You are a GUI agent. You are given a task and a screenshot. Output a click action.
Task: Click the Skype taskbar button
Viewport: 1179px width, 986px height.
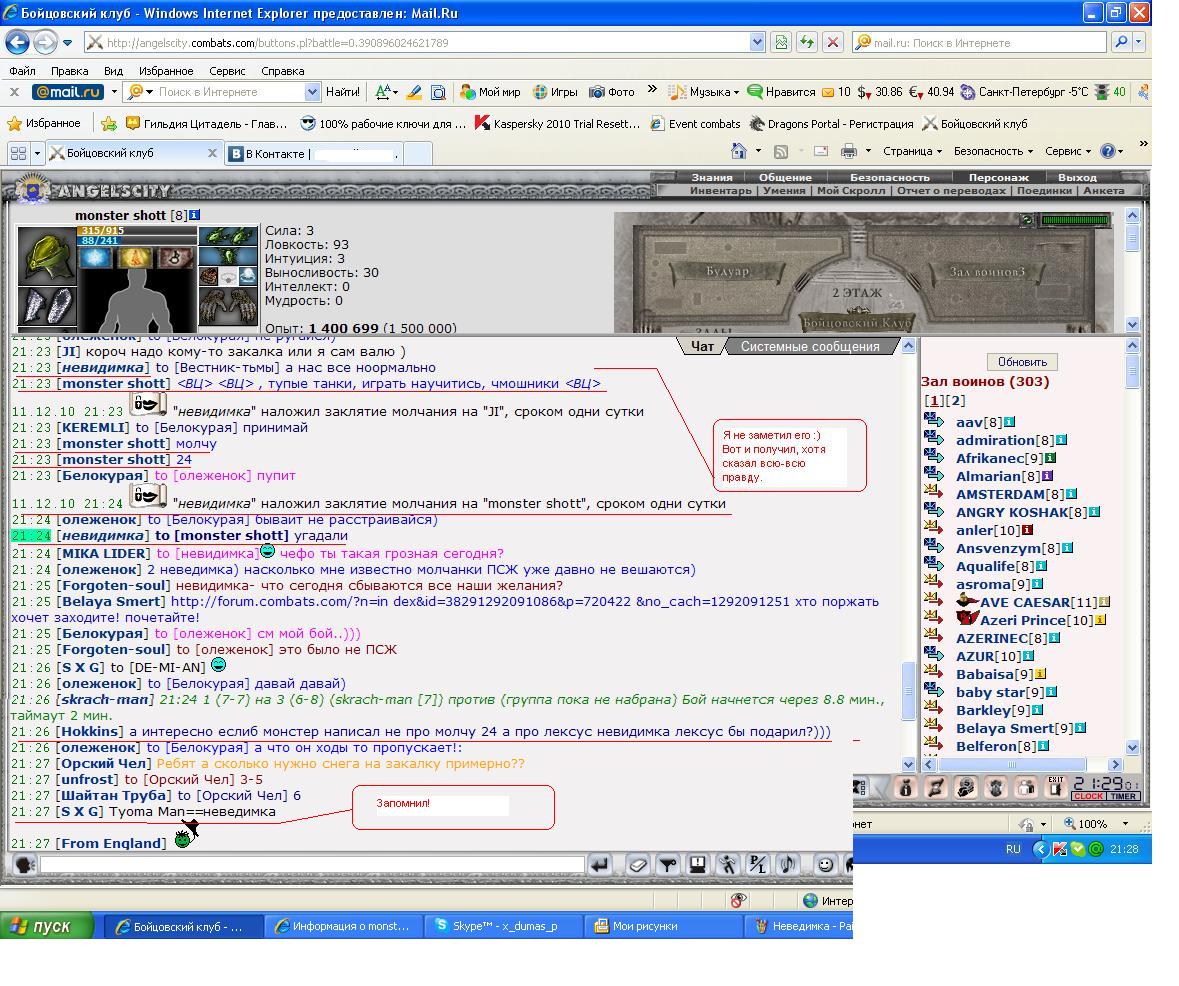tap(504, 926)
